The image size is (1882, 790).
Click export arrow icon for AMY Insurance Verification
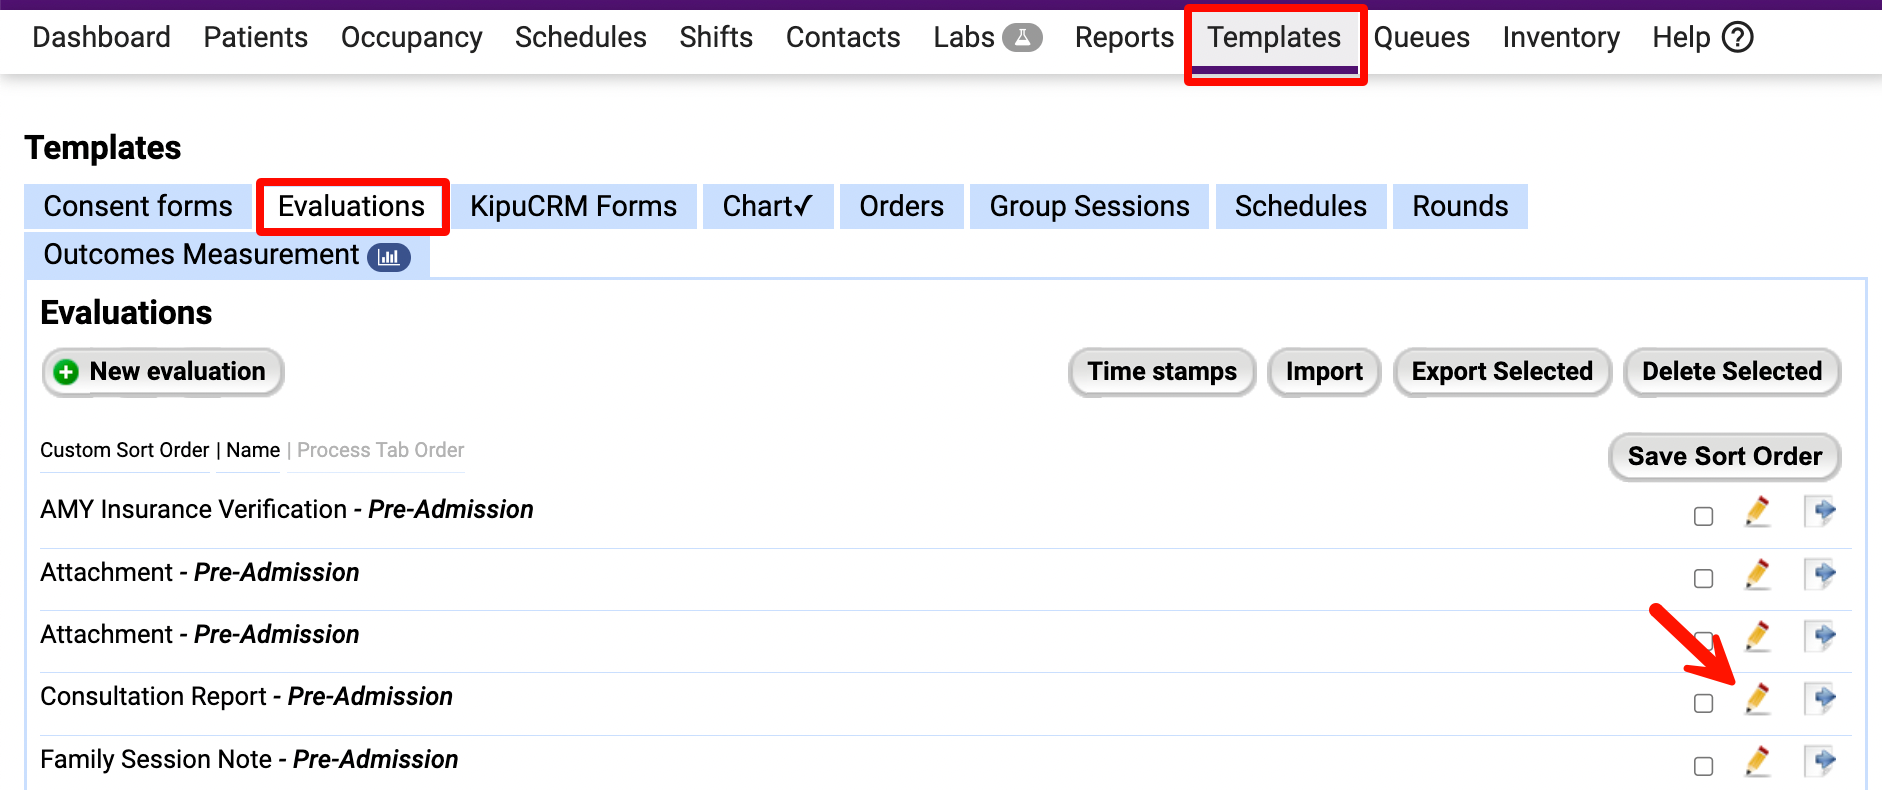1822,511
